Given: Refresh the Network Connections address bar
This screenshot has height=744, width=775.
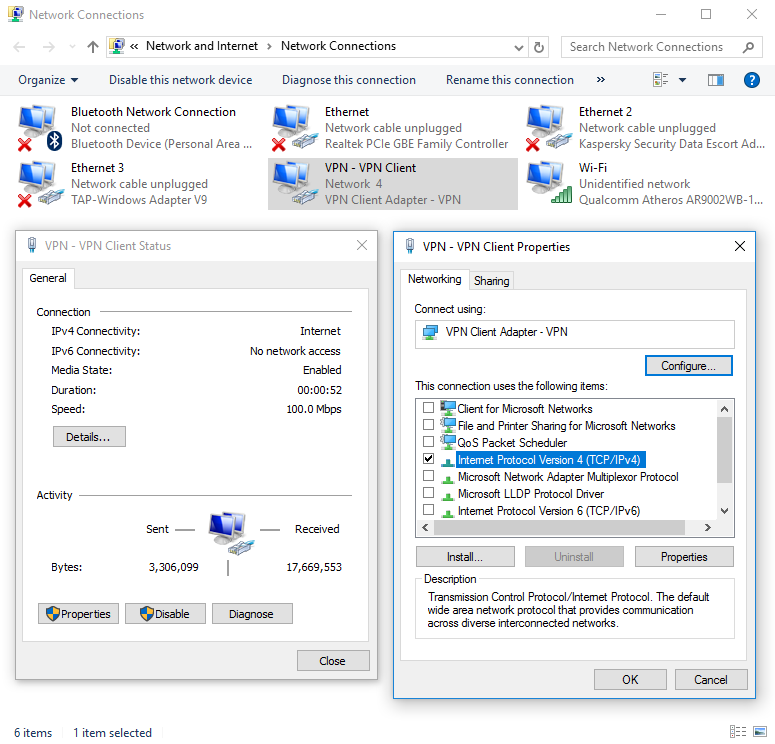Looking at the screenshot, I should [x=539, y=47].
